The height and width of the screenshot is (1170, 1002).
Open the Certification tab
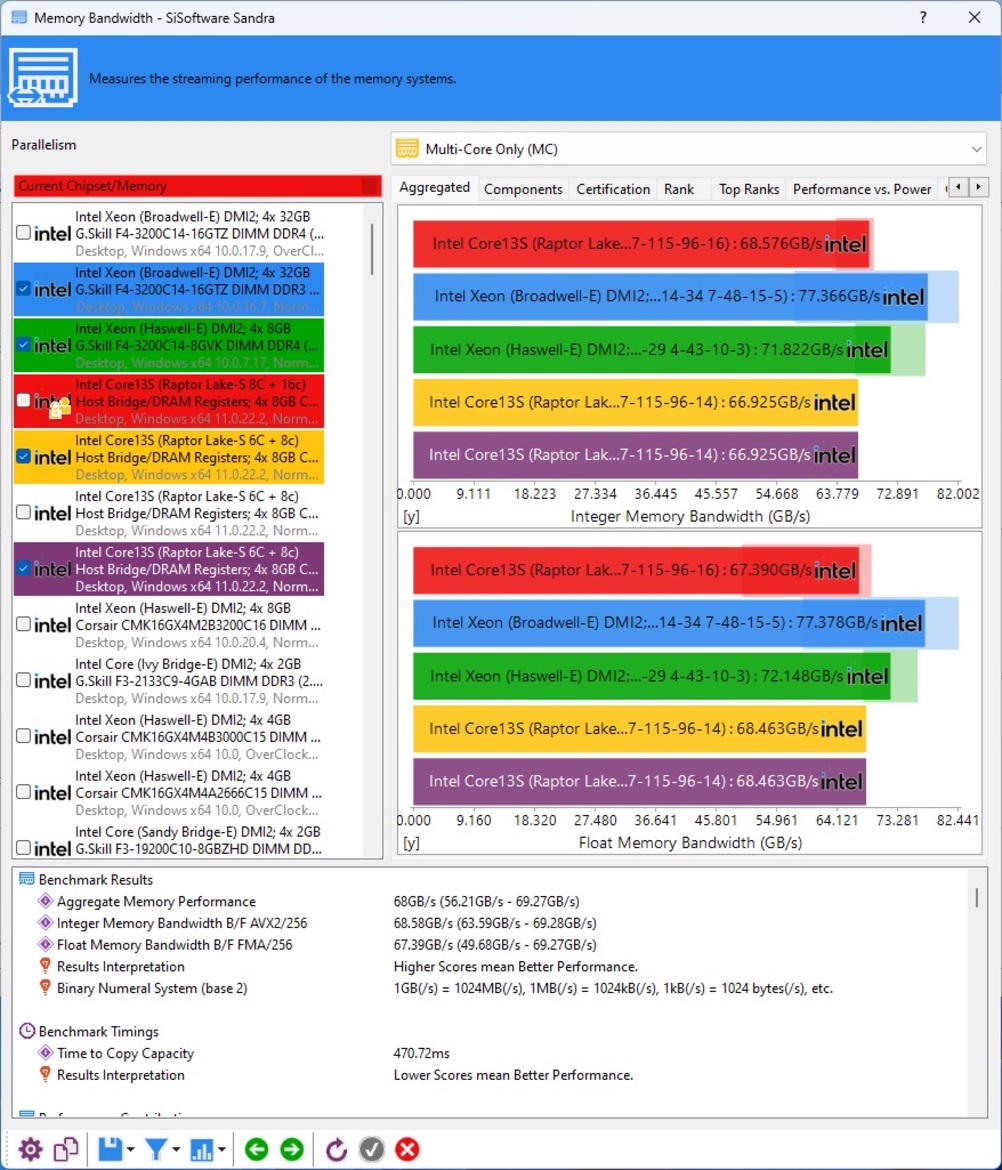click(613, 190)
